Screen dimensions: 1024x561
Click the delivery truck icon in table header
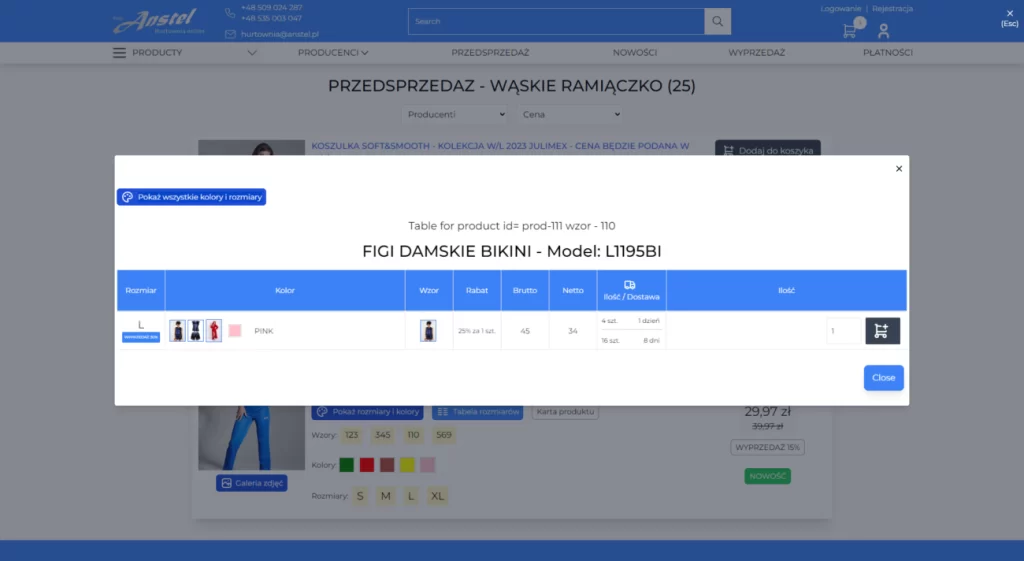click(x=630, y=285)
